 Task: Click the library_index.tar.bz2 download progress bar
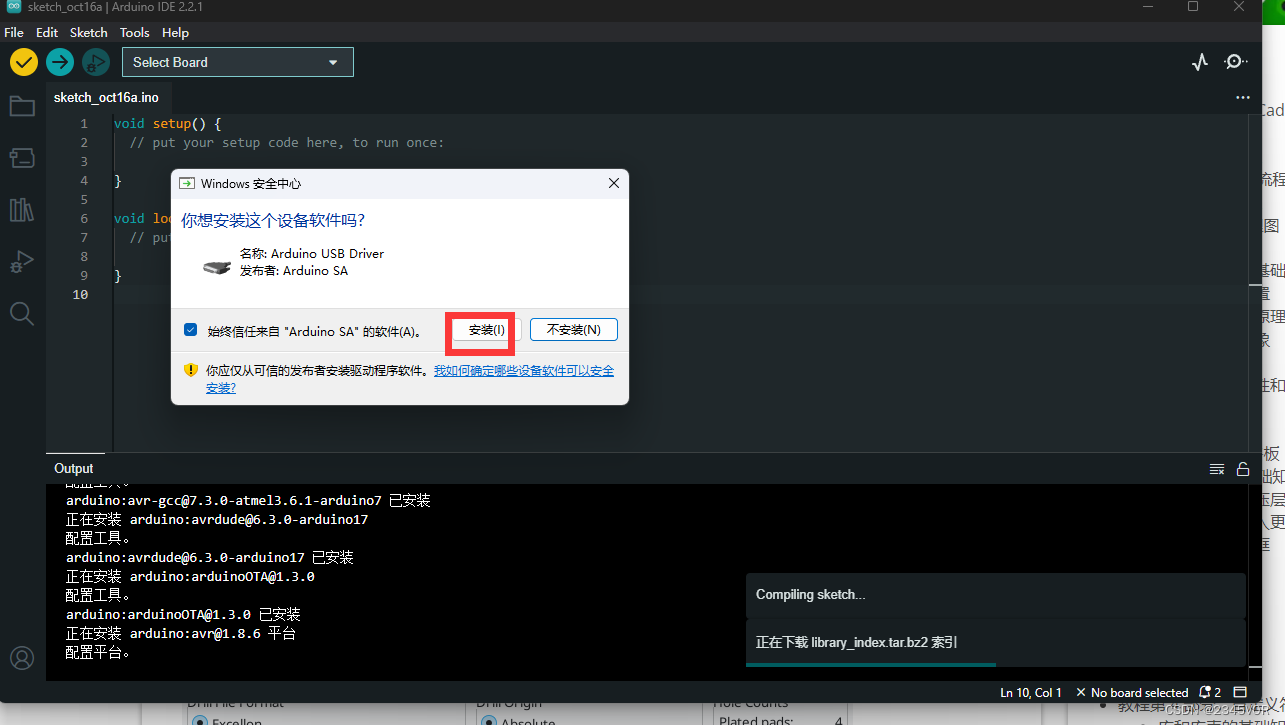pyautogui.click(x=996, y=663)
